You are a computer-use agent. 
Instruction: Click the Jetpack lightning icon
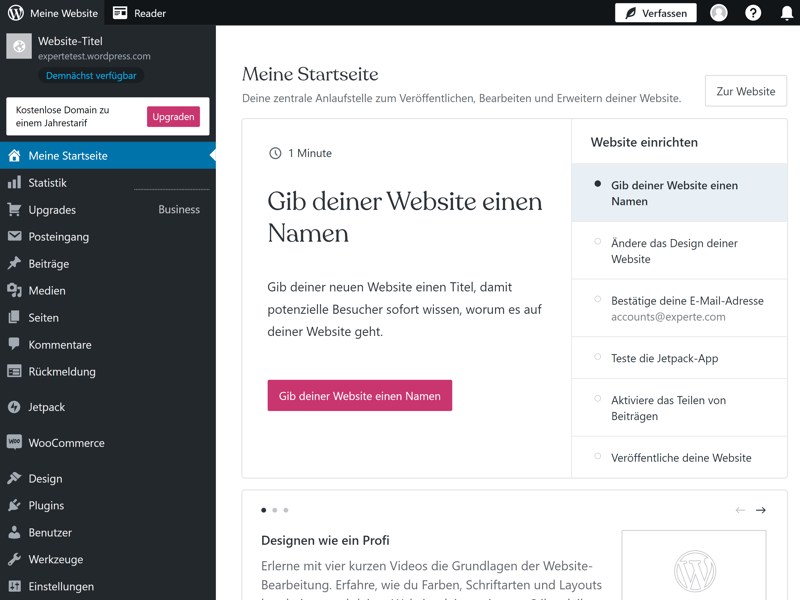14,407
